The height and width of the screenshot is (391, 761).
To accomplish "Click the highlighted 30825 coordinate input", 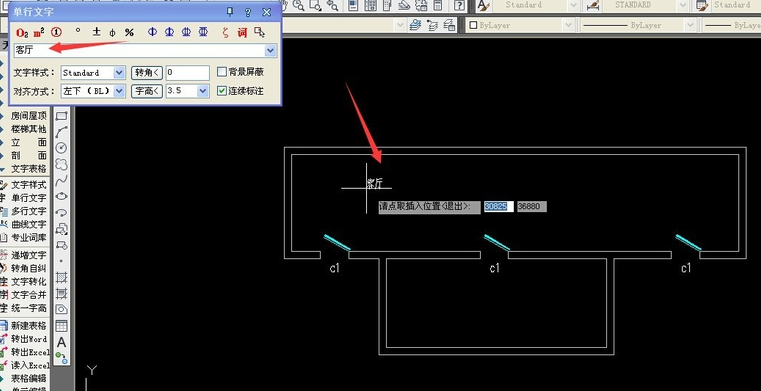I will pos(498,207).
